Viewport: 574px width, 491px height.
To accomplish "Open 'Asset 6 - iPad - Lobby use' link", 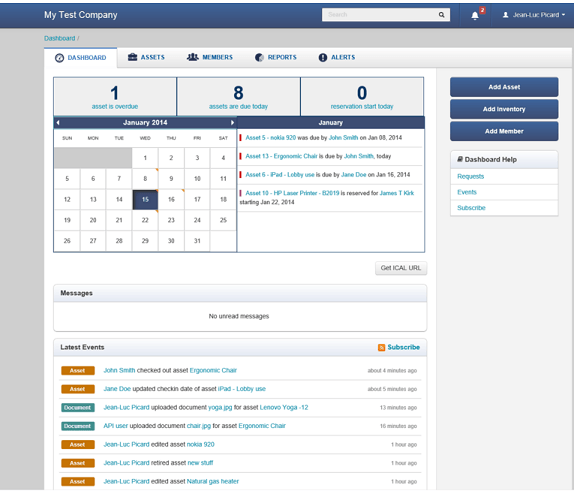I will tap(280, 175).
